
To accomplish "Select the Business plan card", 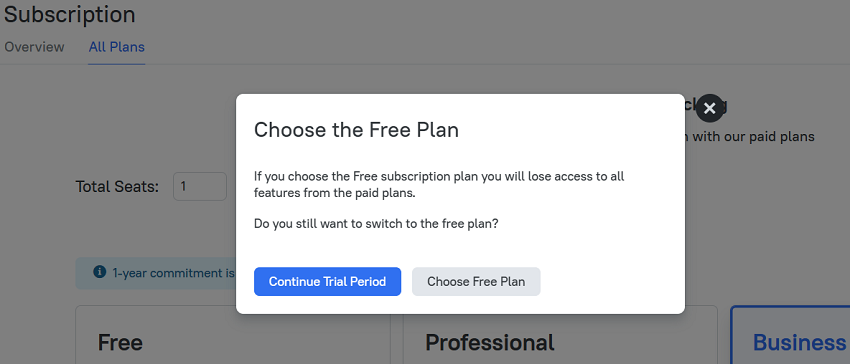I will tap(790, 335).
